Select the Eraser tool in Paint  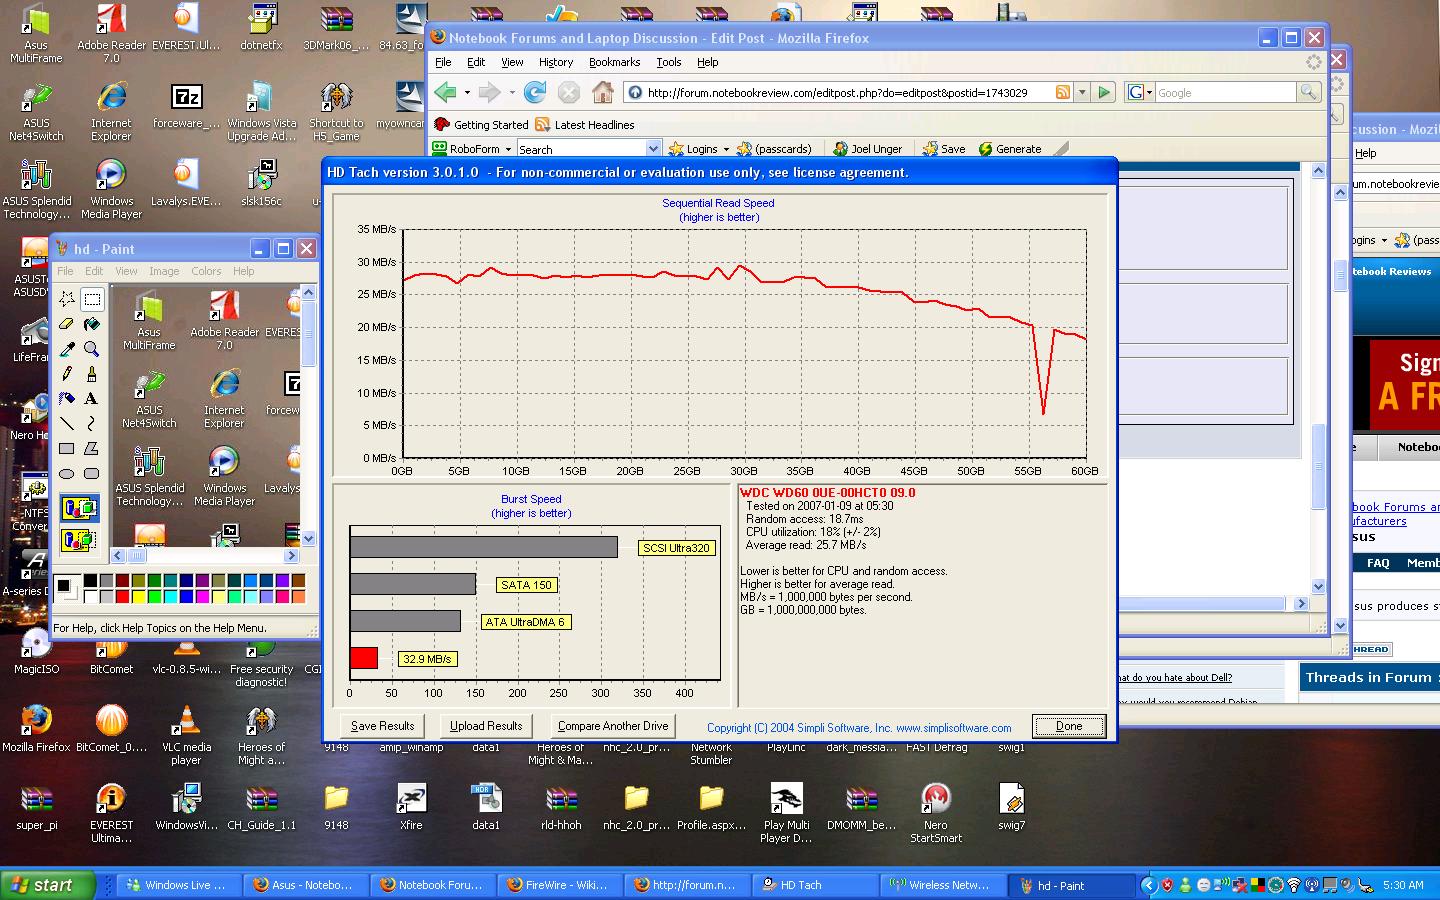coord(67,324)
